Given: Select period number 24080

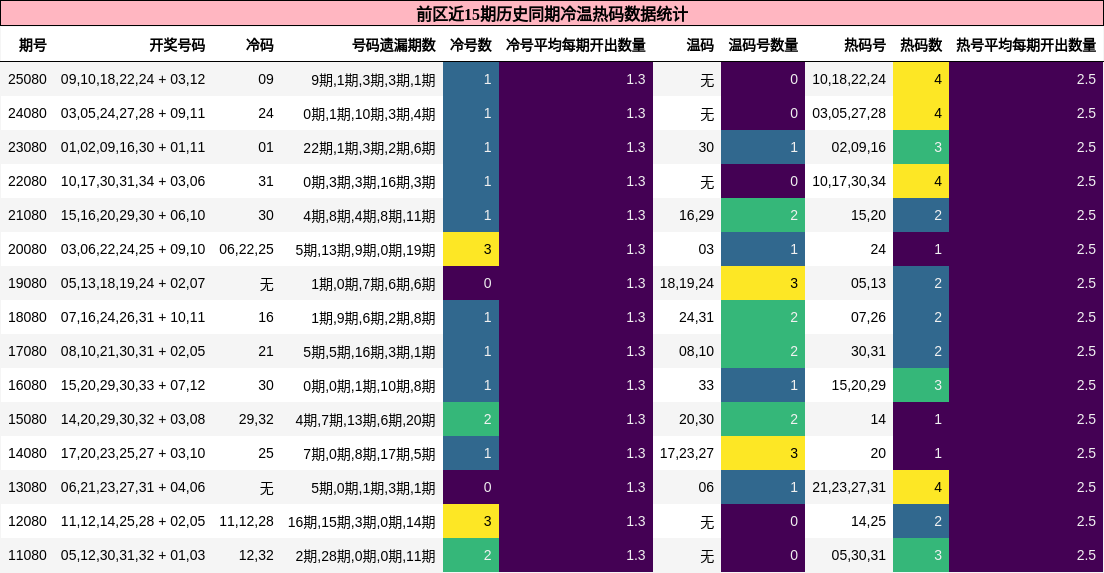Looking at the screenshot, I should click(x=27, y=113).
